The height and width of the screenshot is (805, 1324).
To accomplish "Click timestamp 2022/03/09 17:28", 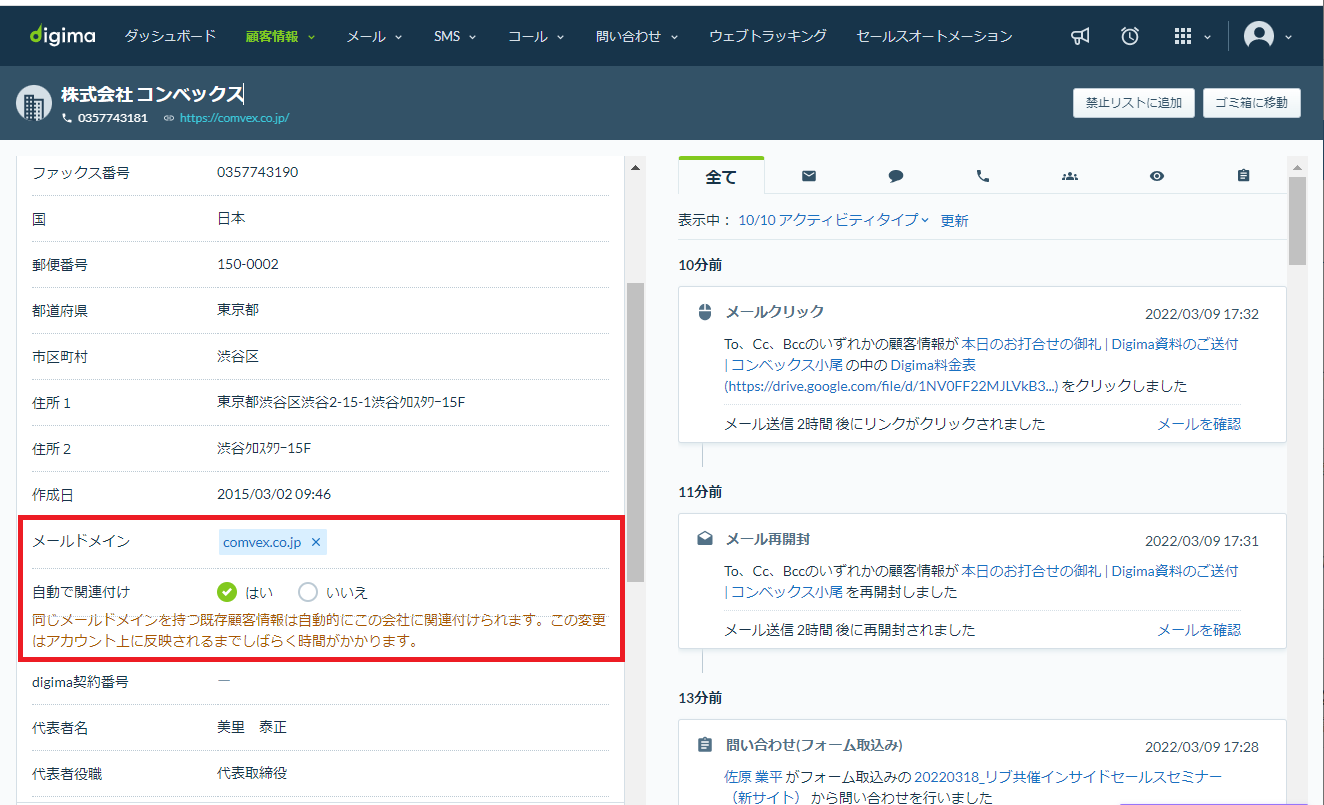I will point(1202,747).
